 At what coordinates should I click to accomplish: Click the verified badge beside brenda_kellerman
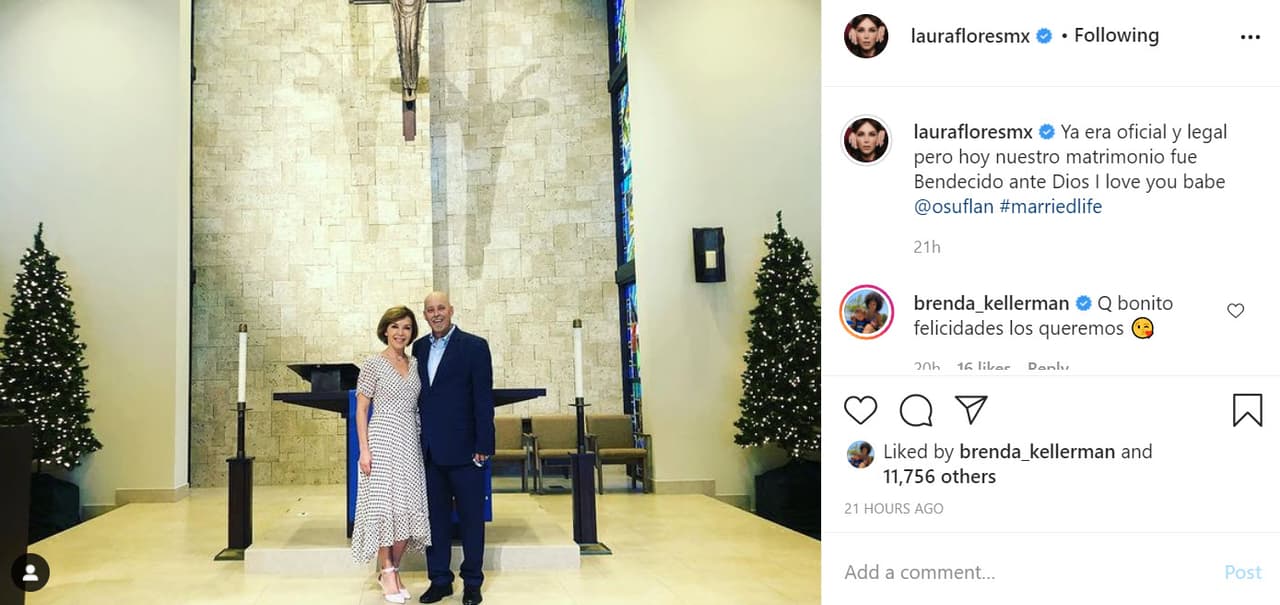coord(1083,302)
